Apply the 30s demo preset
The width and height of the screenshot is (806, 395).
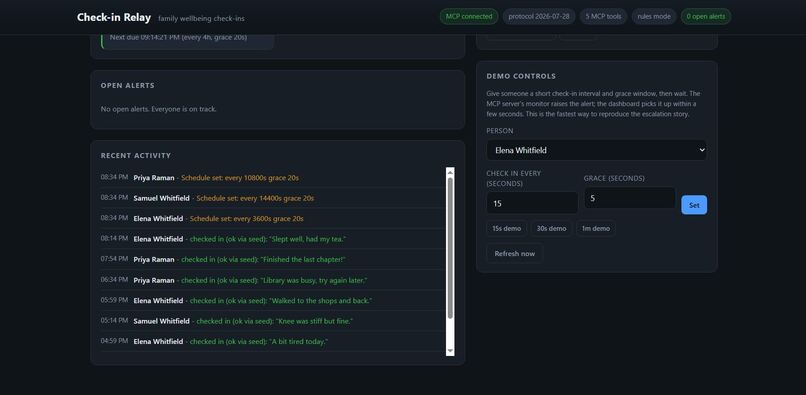pyautogui.click(x=551, y=228)
